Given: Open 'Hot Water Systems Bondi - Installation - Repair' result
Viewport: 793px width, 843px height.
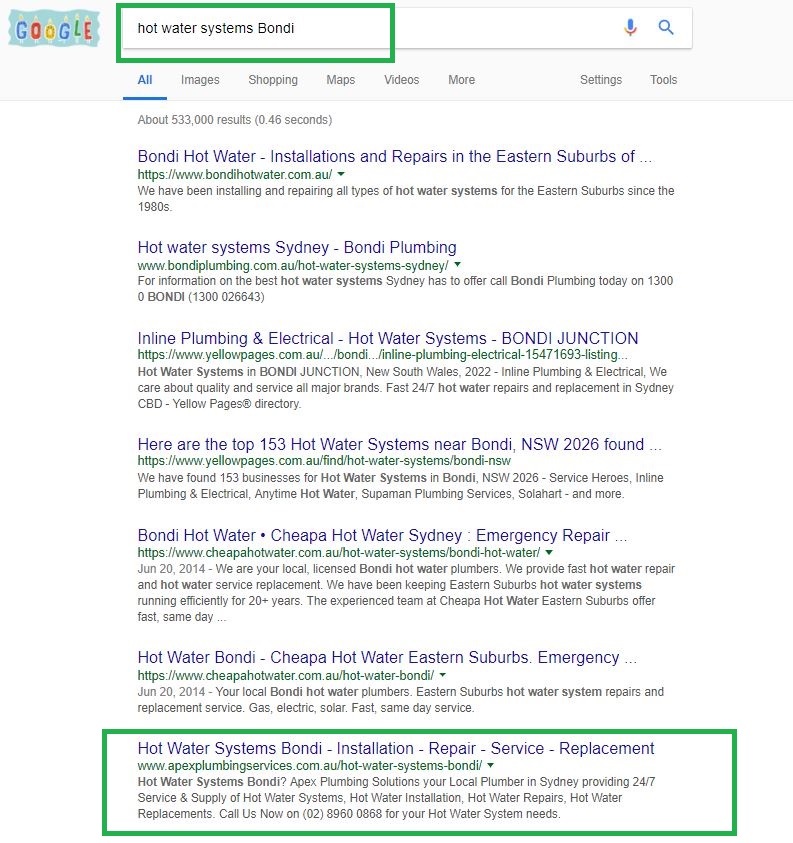Looking at the screenshot, I should (x=396, y=748).
